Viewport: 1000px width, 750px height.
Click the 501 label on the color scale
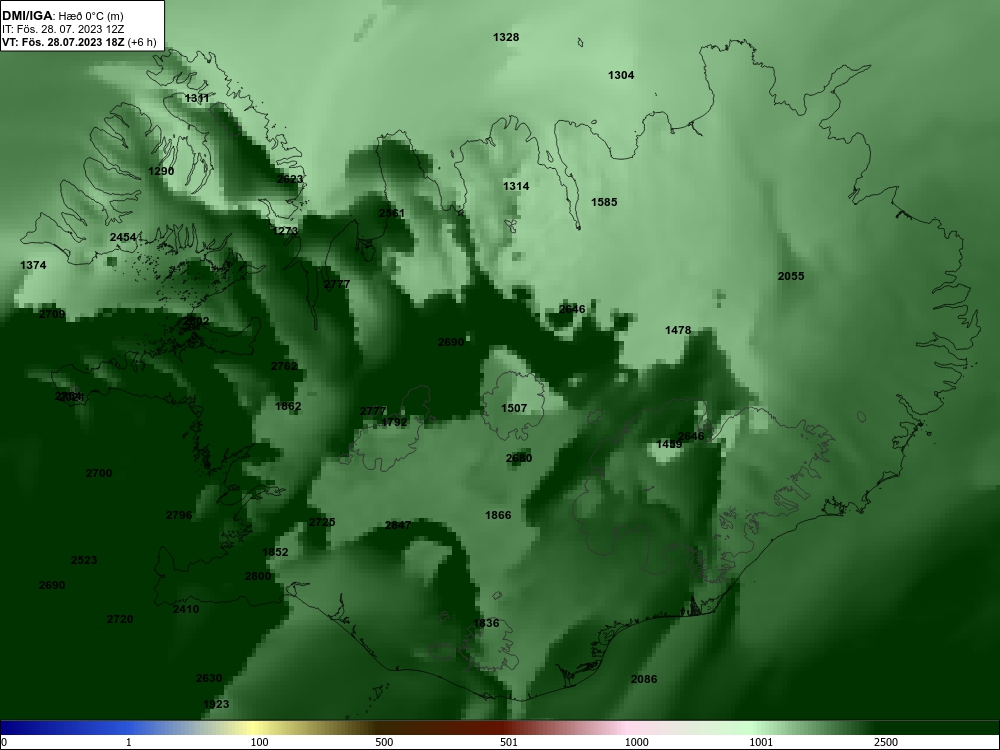click(x=509, y=743)
